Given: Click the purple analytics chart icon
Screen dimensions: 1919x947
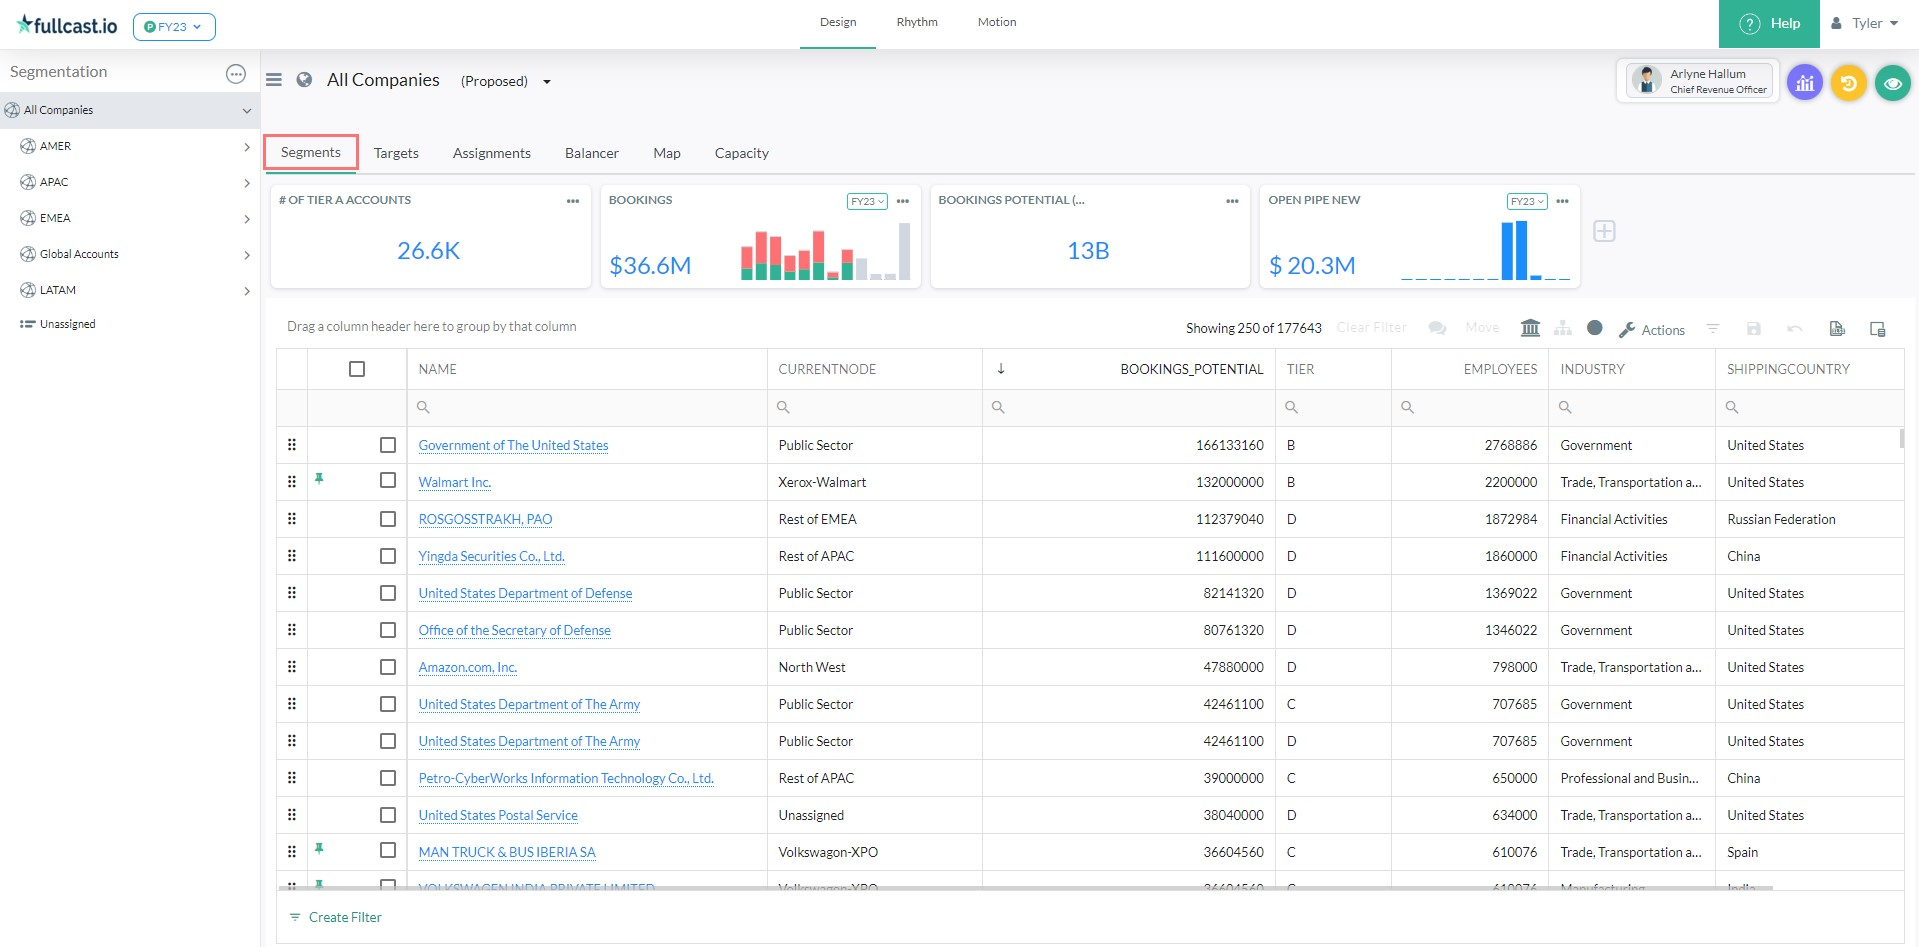Looking at the screenshot, I should (1804, 84).
